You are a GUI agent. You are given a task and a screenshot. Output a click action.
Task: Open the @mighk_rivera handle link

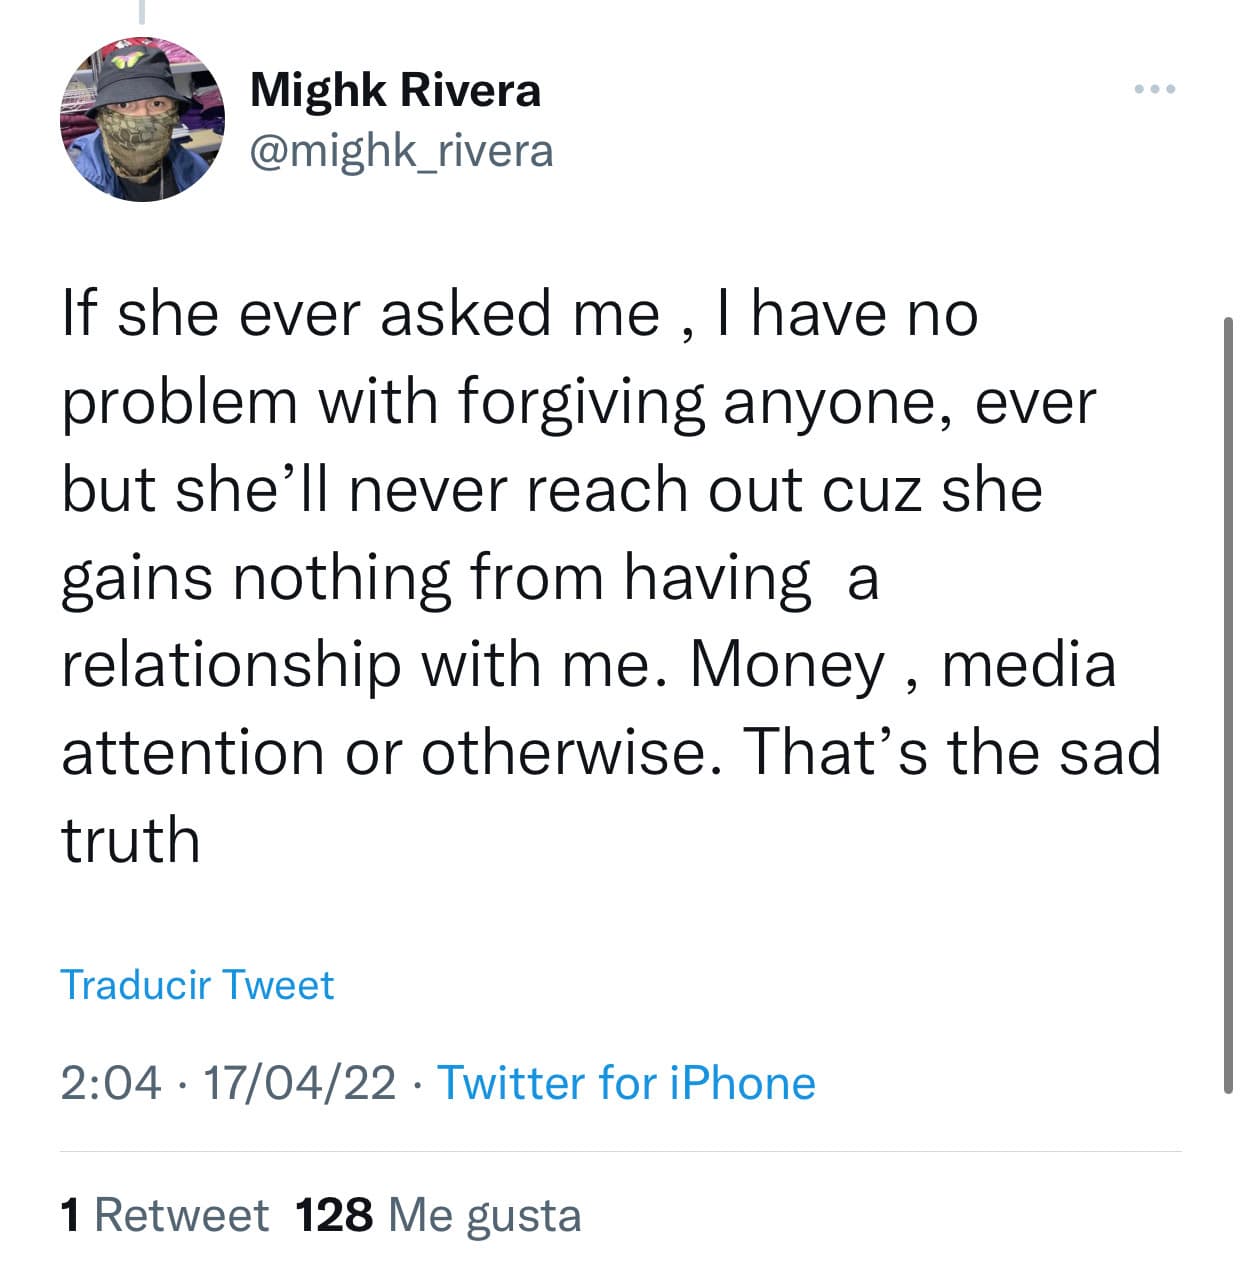pyautogui.click(x=400, y=151)
